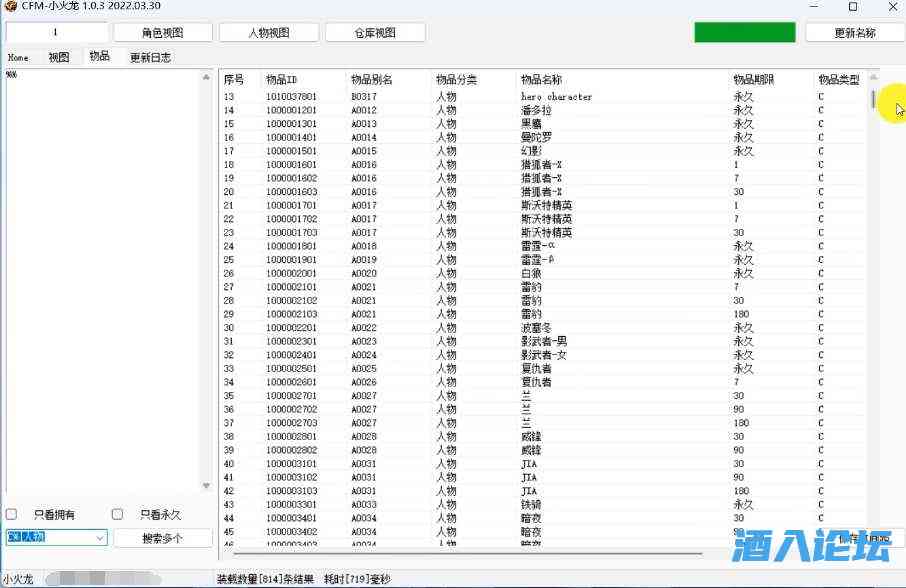
Task: Open the 更新日志 tab
Action: (150, 58)
